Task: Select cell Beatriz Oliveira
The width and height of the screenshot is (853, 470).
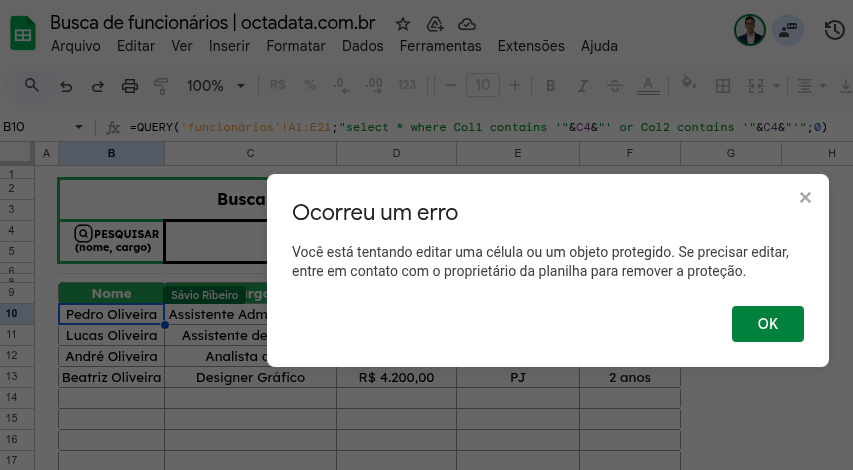Action: tap(112, 377)
